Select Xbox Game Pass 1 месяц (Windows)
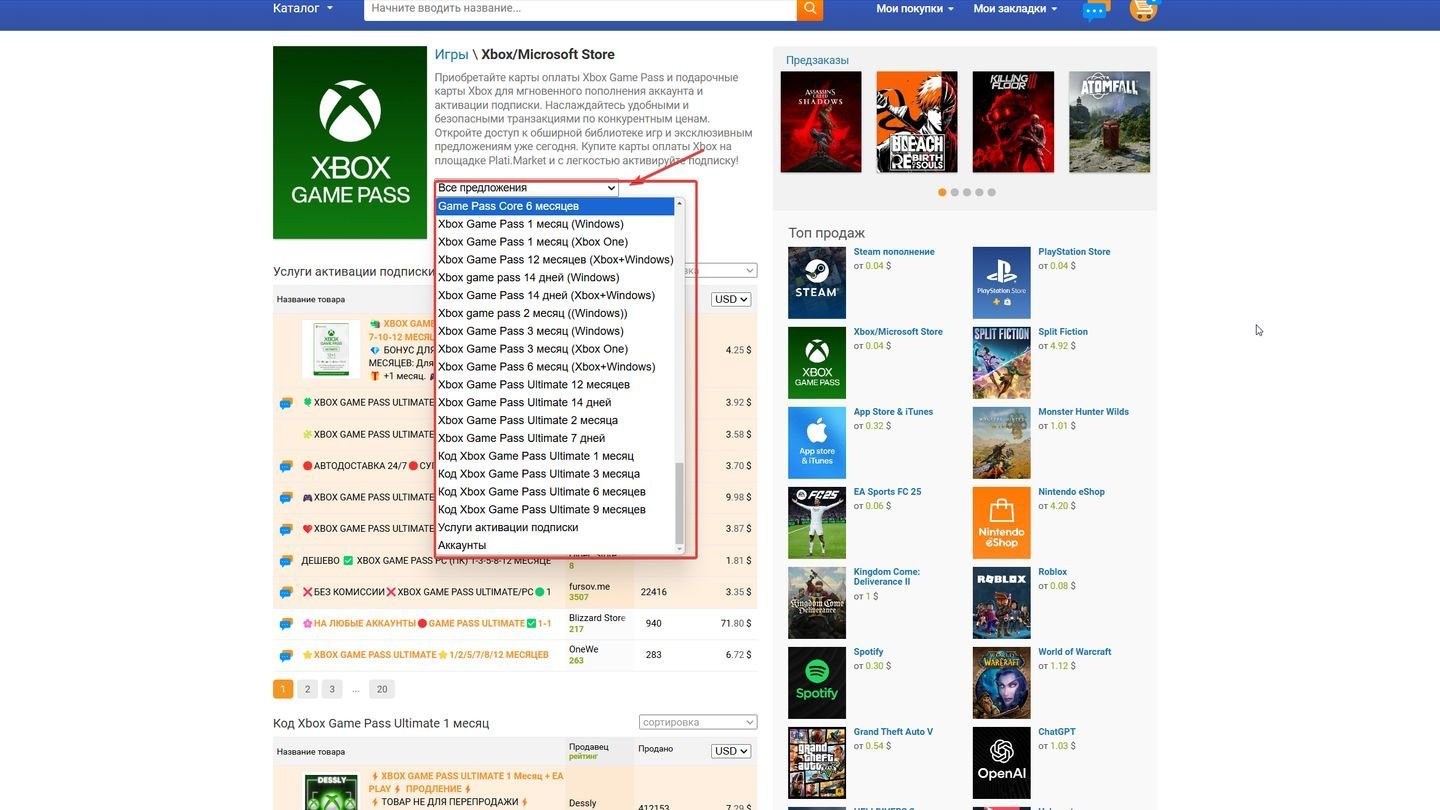The height and width of the screenshot is (810, 1440). click(x=555, y=224)
